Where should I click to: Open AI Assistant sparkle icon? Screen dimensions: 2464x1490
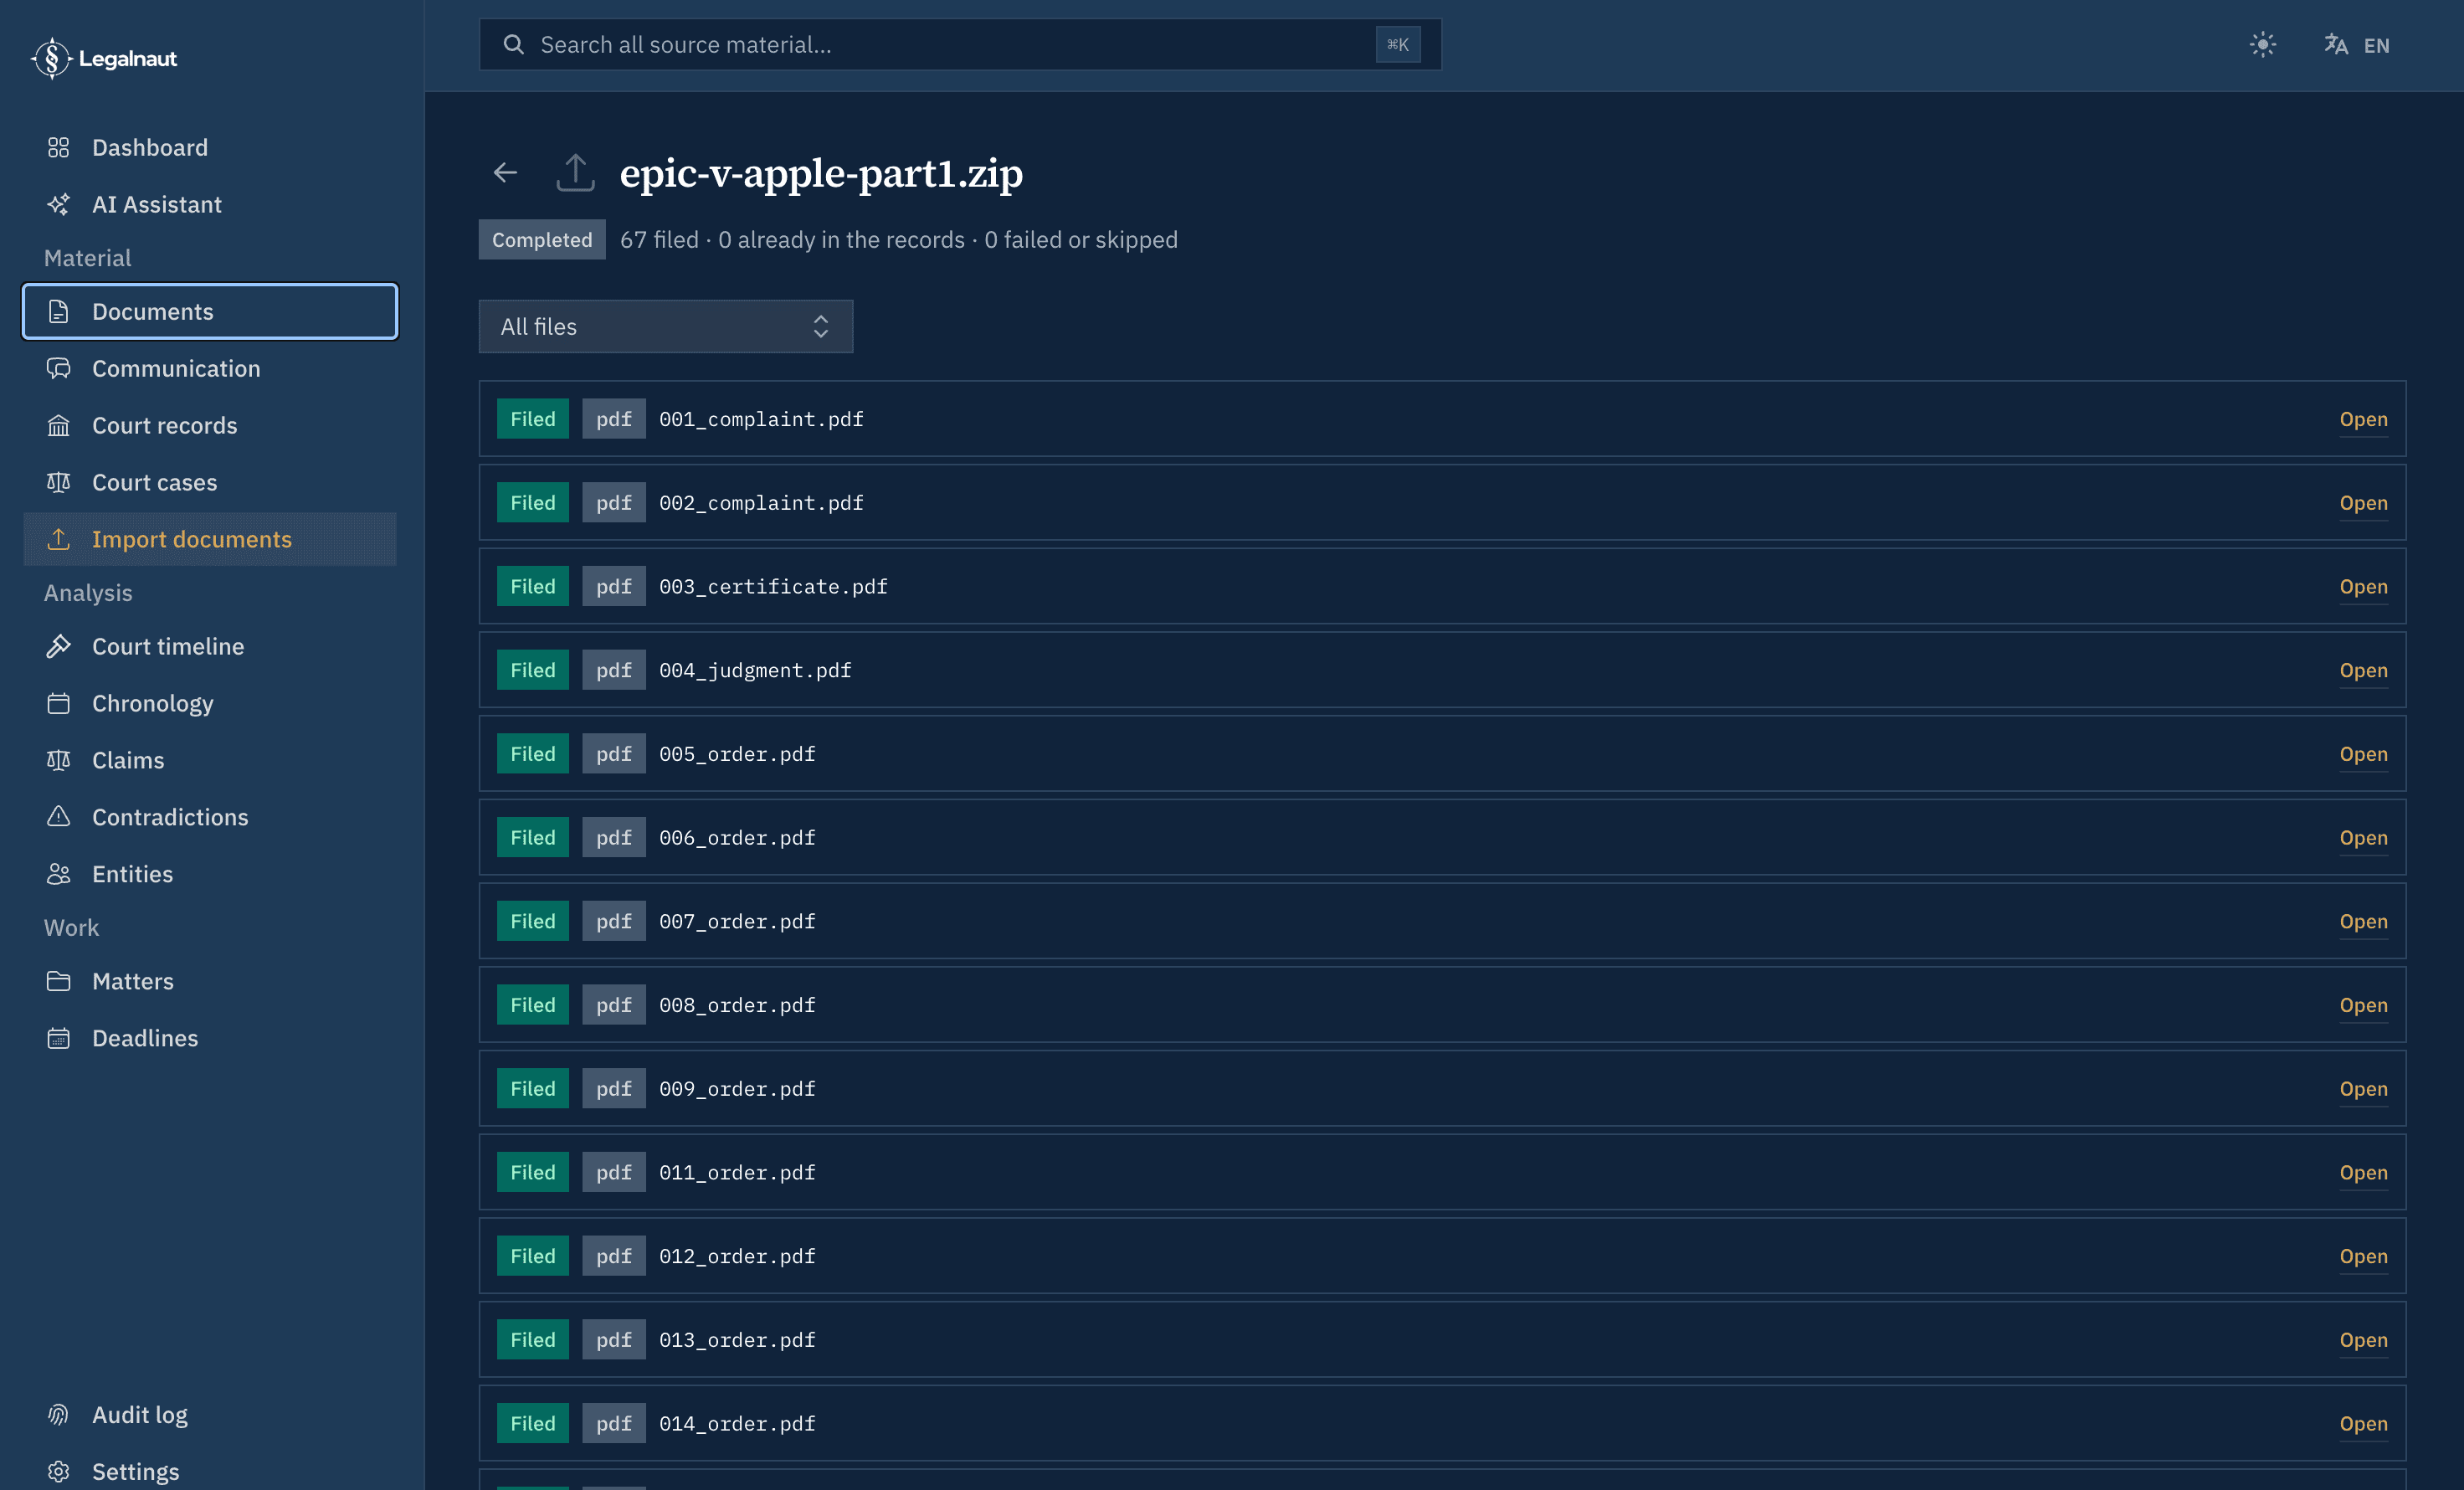tap(58, 204)
